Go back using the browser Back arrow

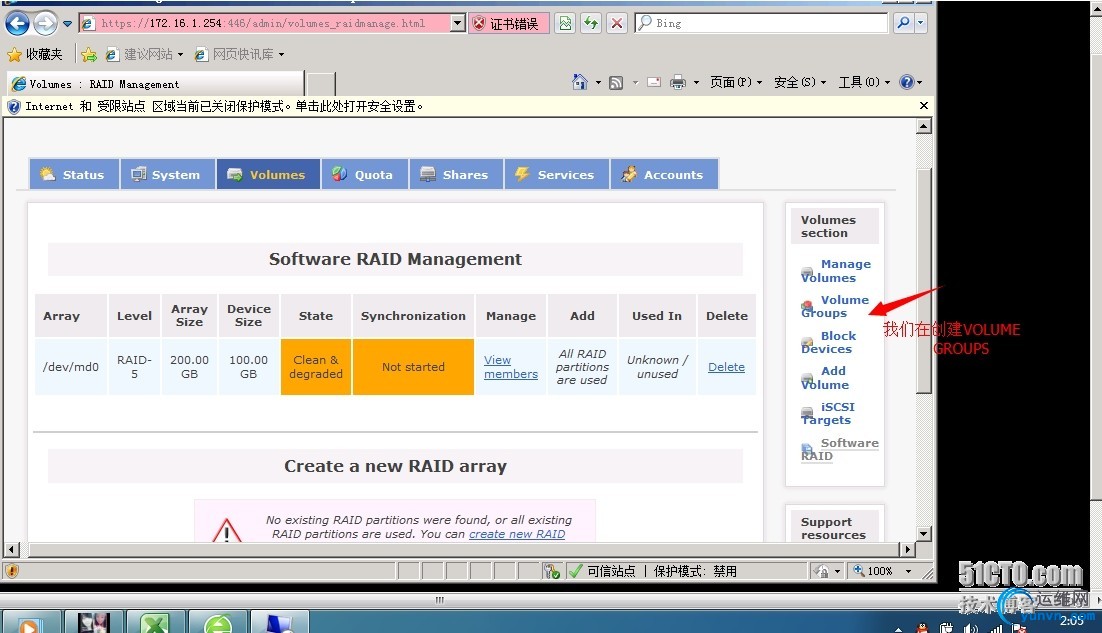tap(17, 23)
